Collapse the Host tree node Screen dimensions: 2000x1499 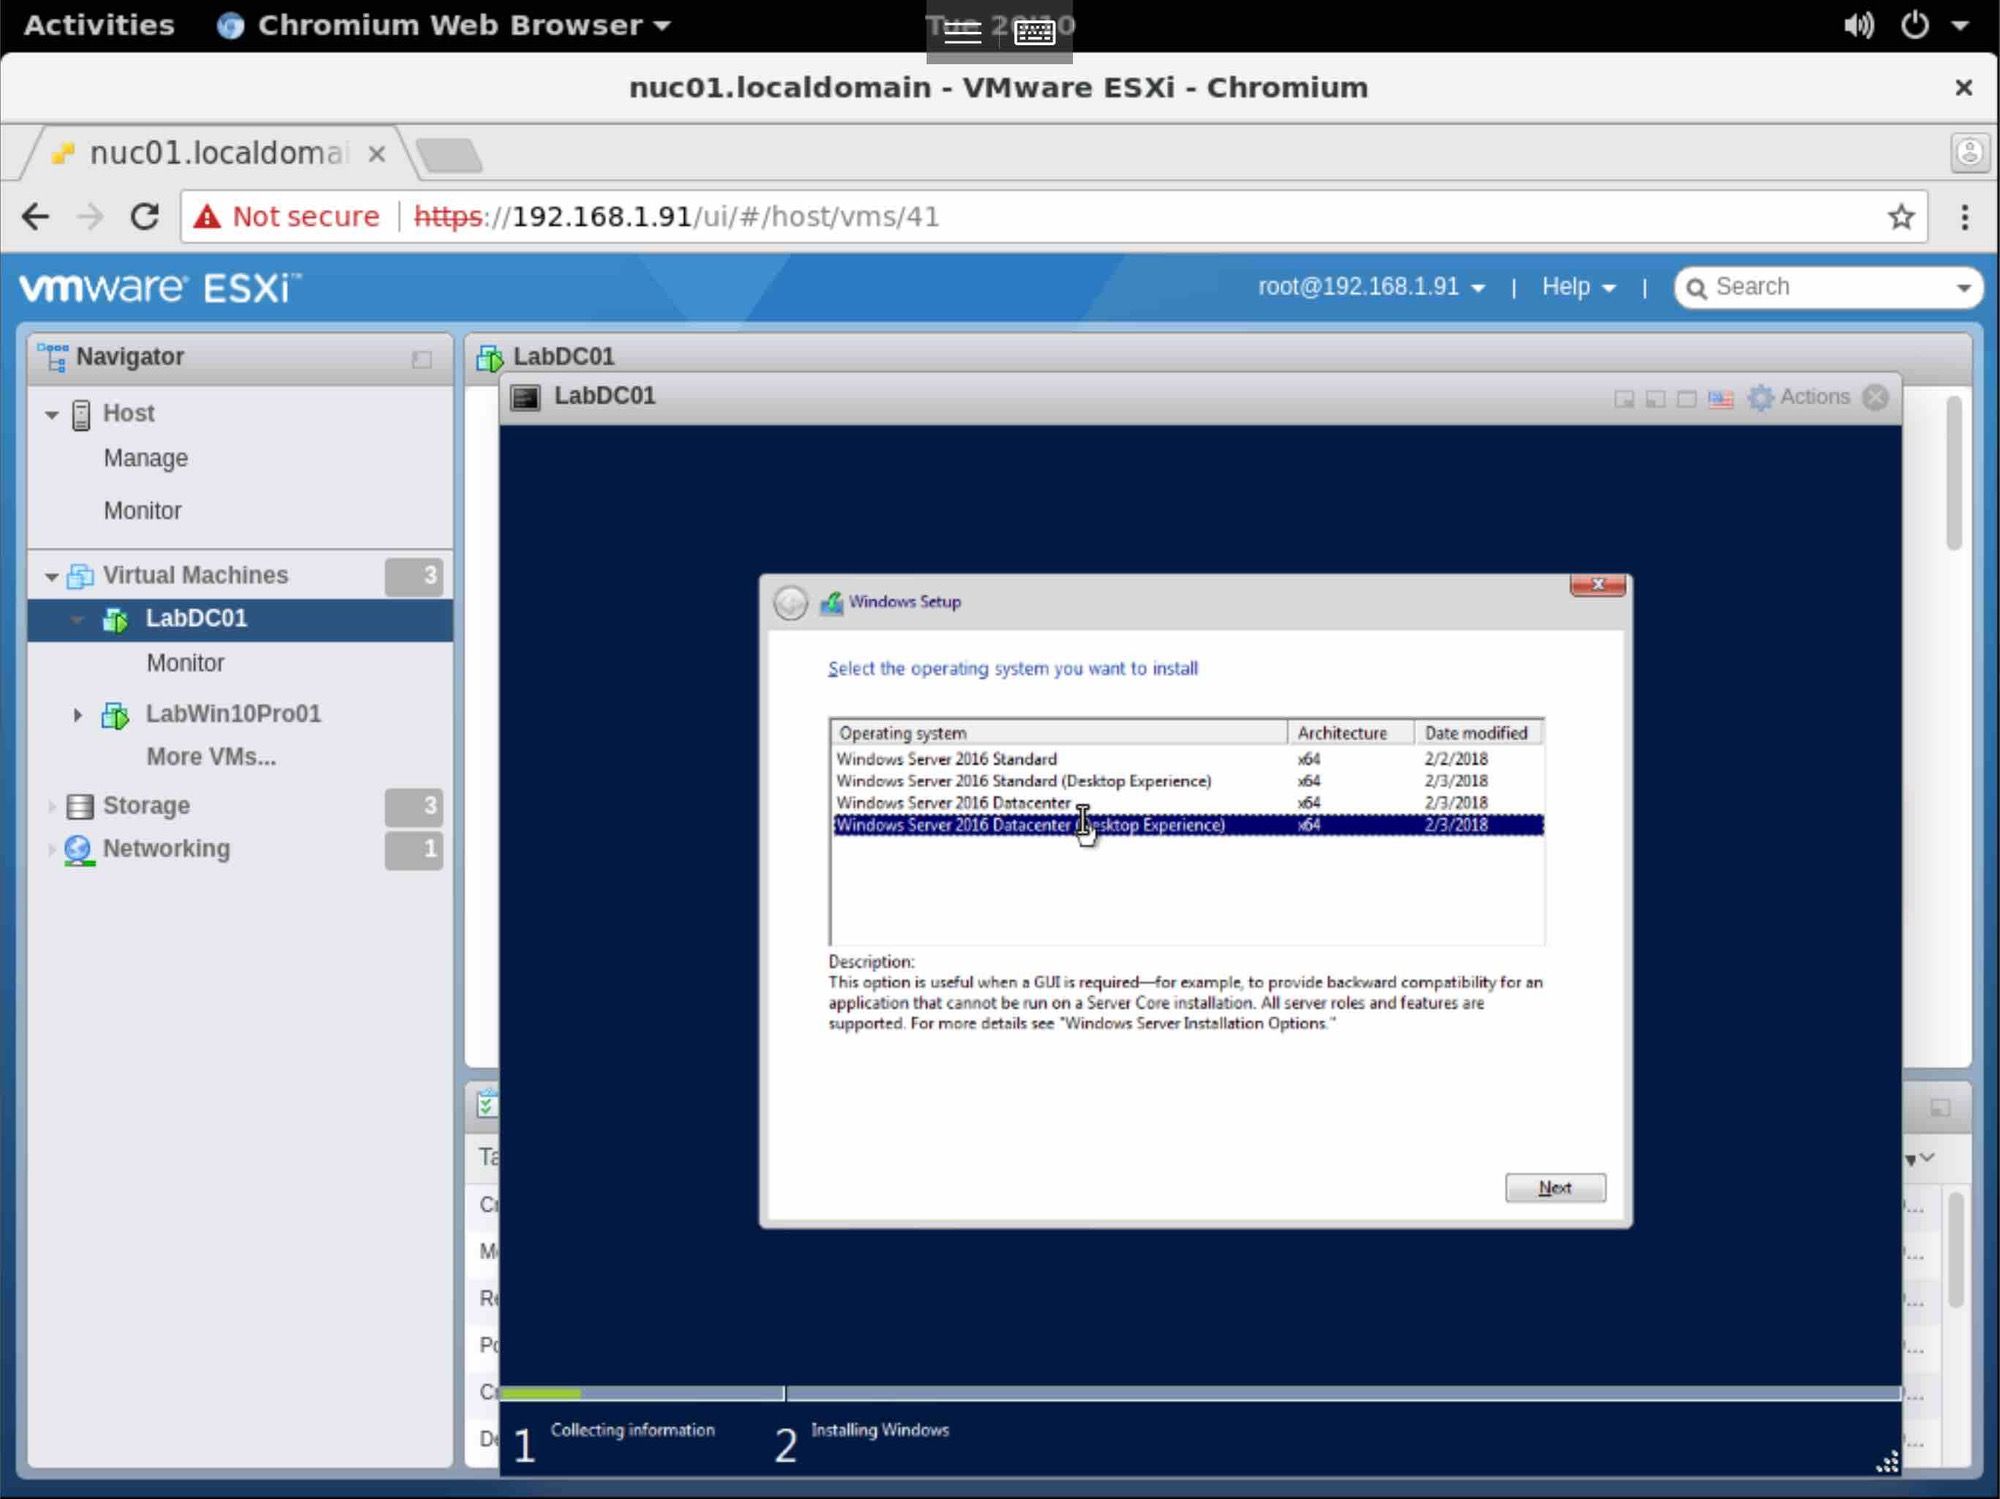tap(52, 414)
